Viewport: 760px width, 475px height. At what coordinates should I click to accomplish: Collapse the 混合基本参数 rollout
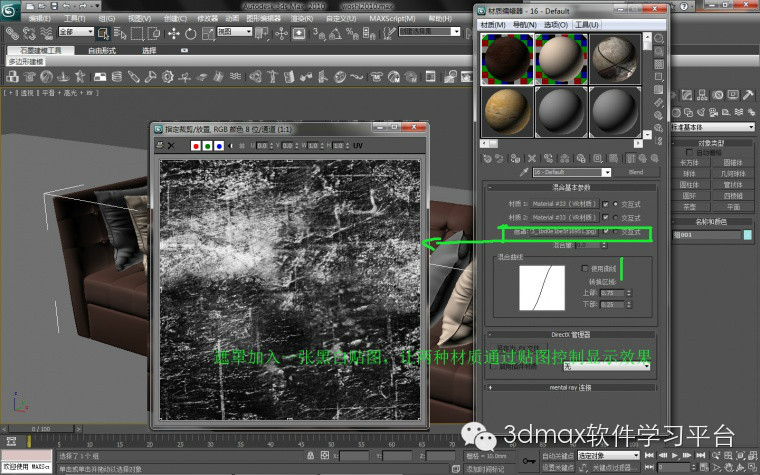[x=570, y=187]
